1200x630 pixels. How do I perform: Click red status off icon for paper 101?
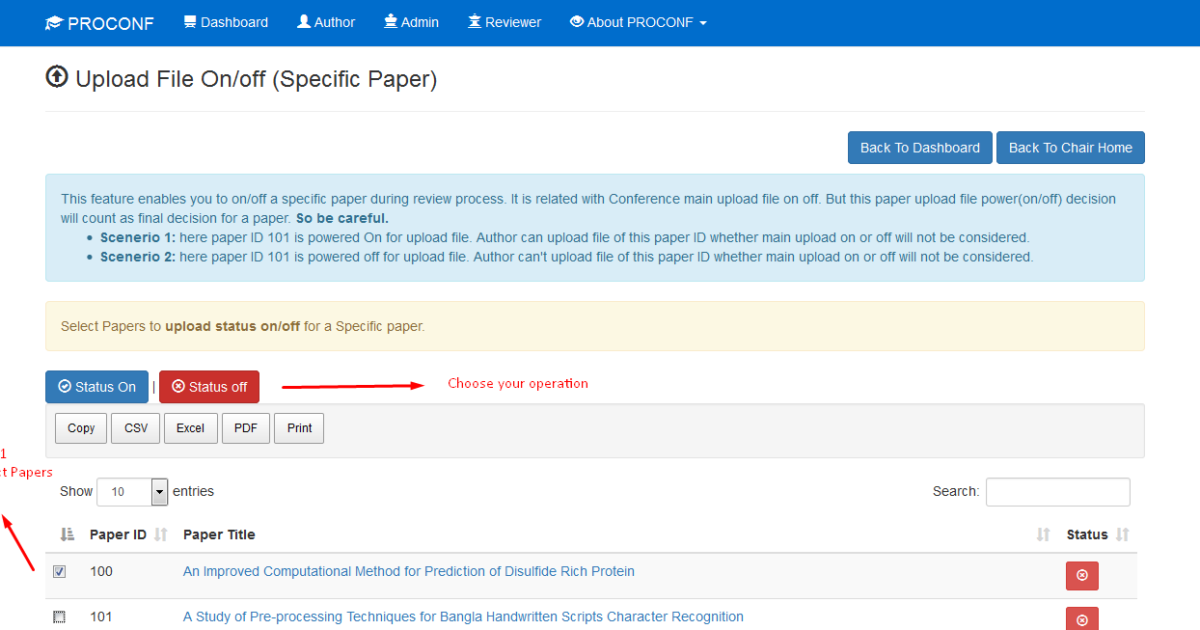pyautogui.click(x=1082, y=618)
